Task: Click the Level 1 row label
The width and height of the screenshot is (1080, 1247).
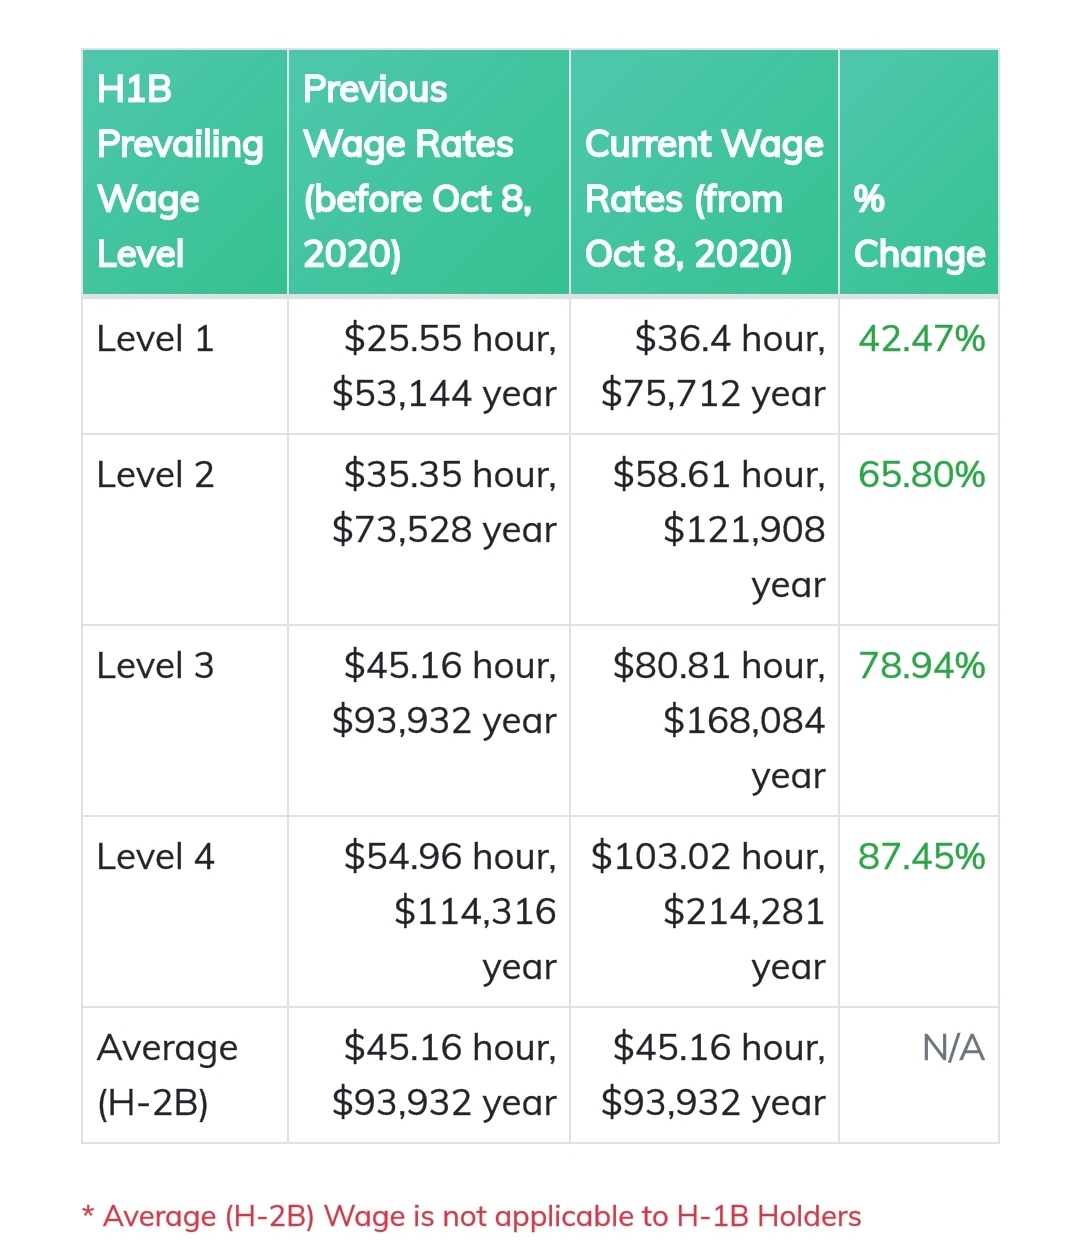Action: point(156,339)
